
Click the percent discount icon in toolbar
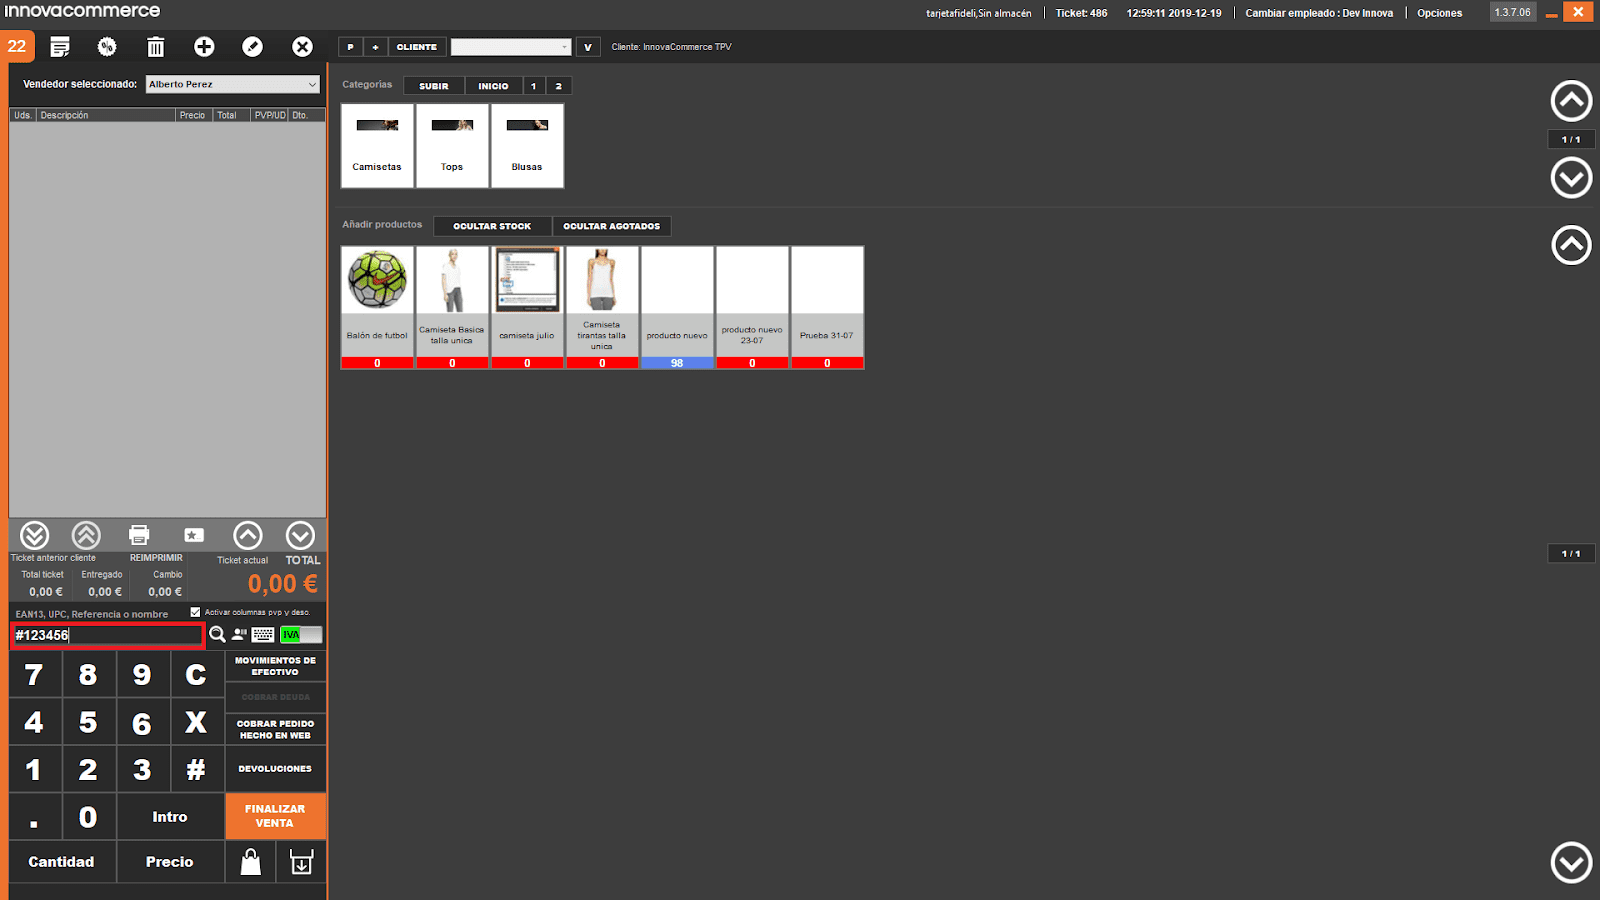coord(107,47)
